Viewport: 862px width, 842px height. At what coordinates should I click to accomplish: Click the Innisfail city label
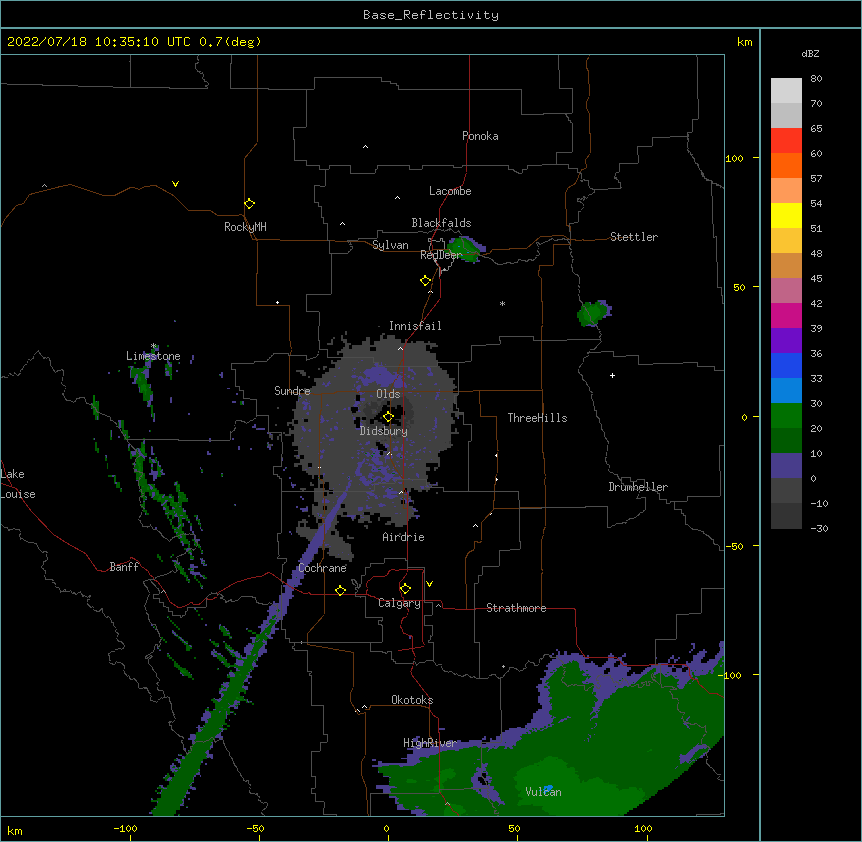coord(415,326)
